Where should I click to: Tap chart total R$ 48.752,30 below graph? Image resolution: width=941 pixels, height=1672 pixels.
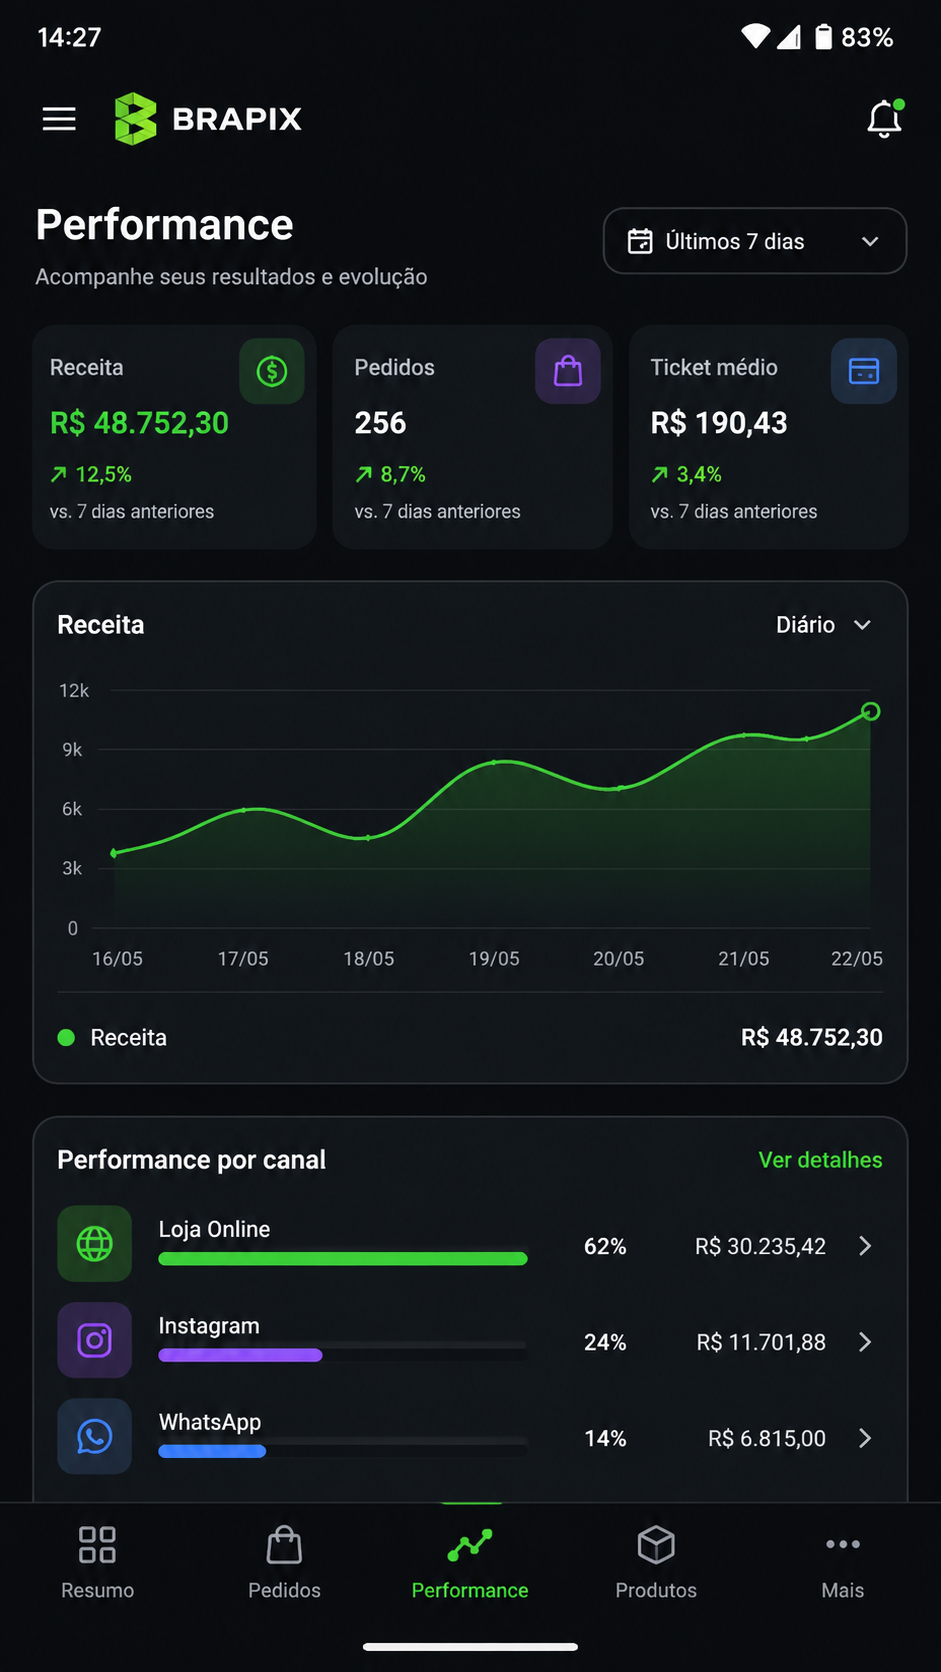[811, 1037]
